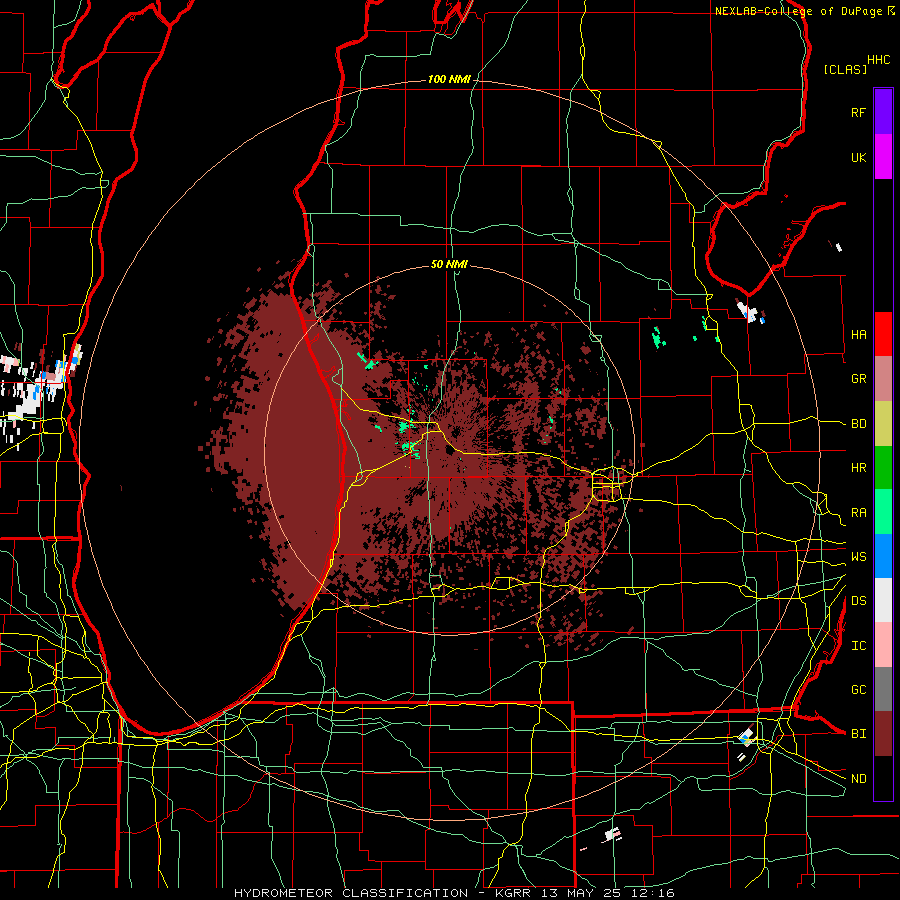Click the 50 NMI range ring label
The height and width of the screenshot is (900, 900).
pos(449,264)
